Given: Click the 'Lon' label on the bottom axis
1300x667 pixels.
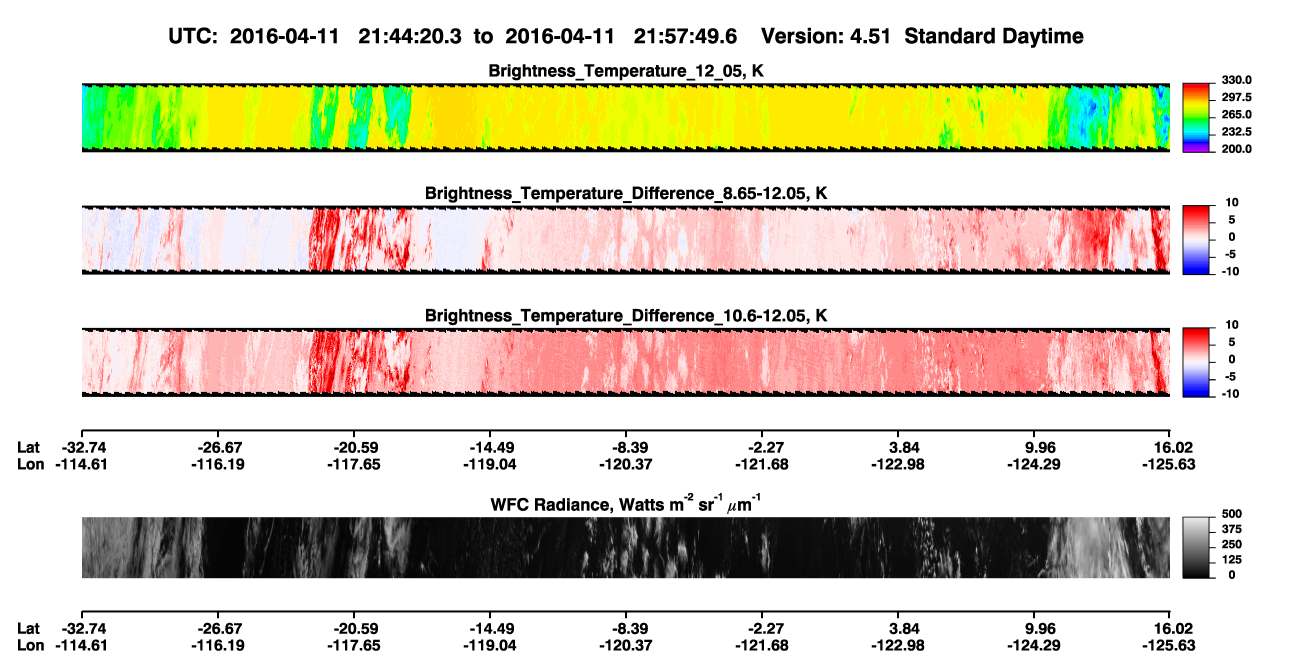Looking at the screenshot, I should 30,645.
